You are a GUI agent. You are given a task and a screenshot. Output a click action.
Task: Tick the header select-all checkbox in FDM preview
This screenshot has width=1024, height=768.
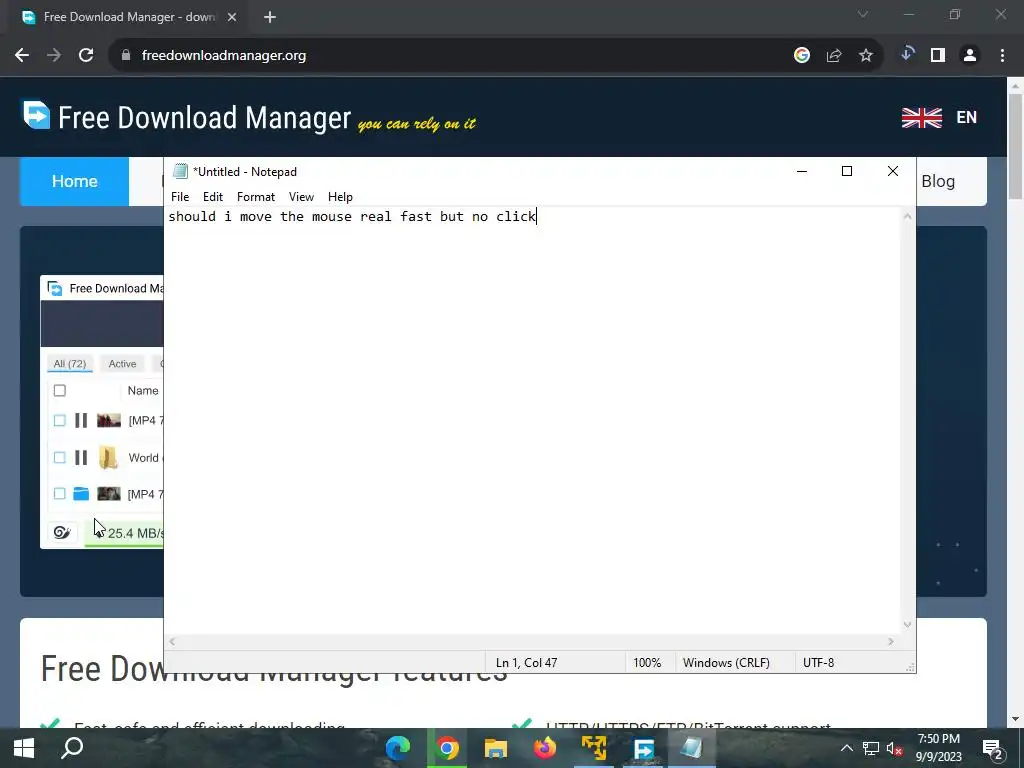click(59, 391)
